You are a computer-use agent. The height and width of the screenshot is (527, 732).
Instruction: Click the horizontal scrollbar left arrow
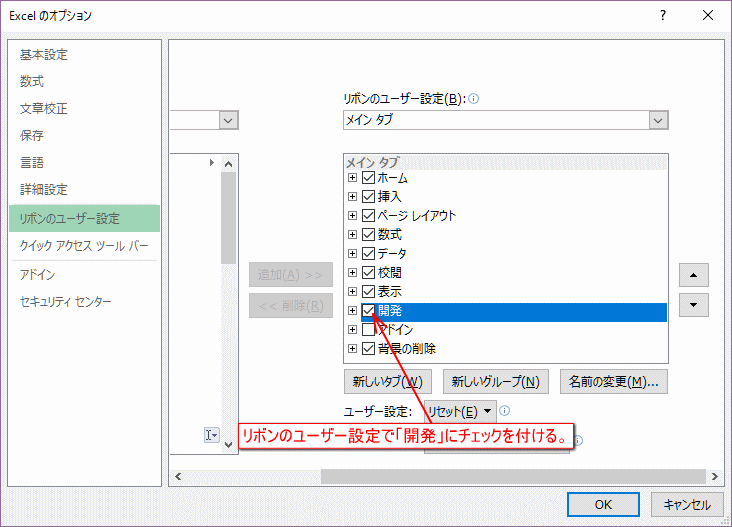[178, 476]
